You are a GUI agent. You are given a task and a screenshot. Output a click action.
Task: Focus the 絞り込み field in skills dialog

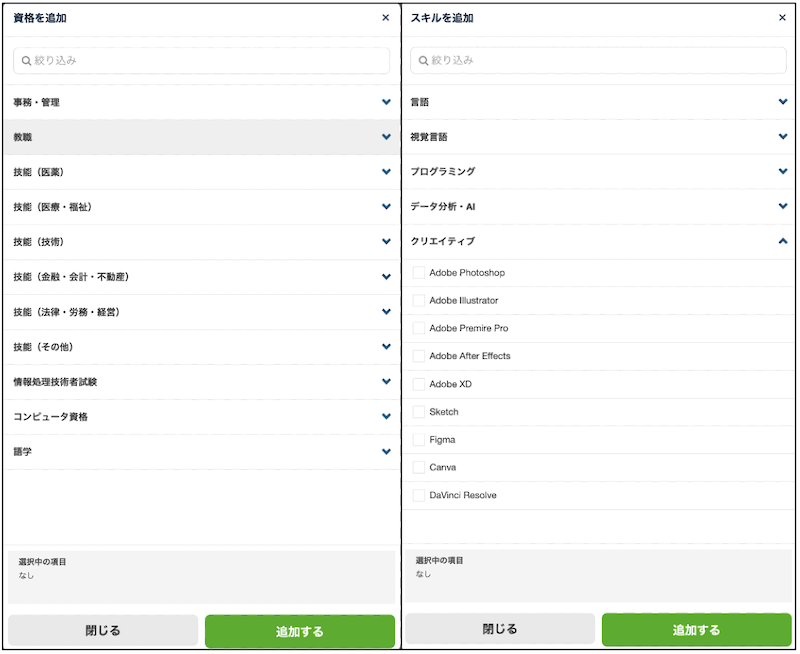point(598,61)
